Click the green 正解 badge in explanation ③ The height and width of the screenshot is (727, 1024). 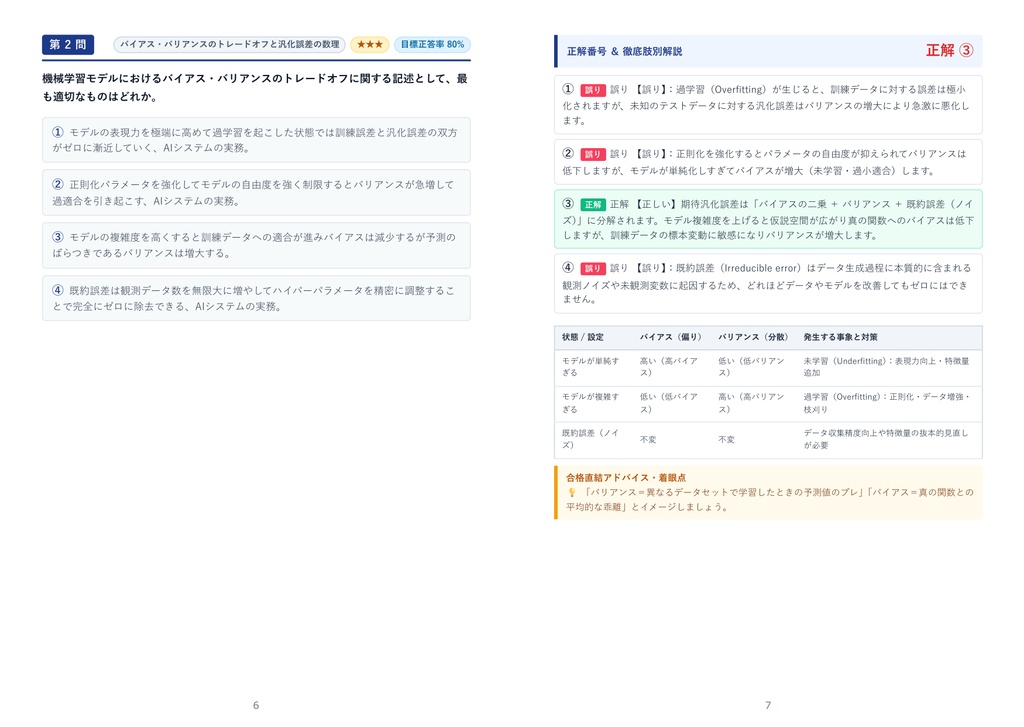pyautogui.click(x=592, y=204)
